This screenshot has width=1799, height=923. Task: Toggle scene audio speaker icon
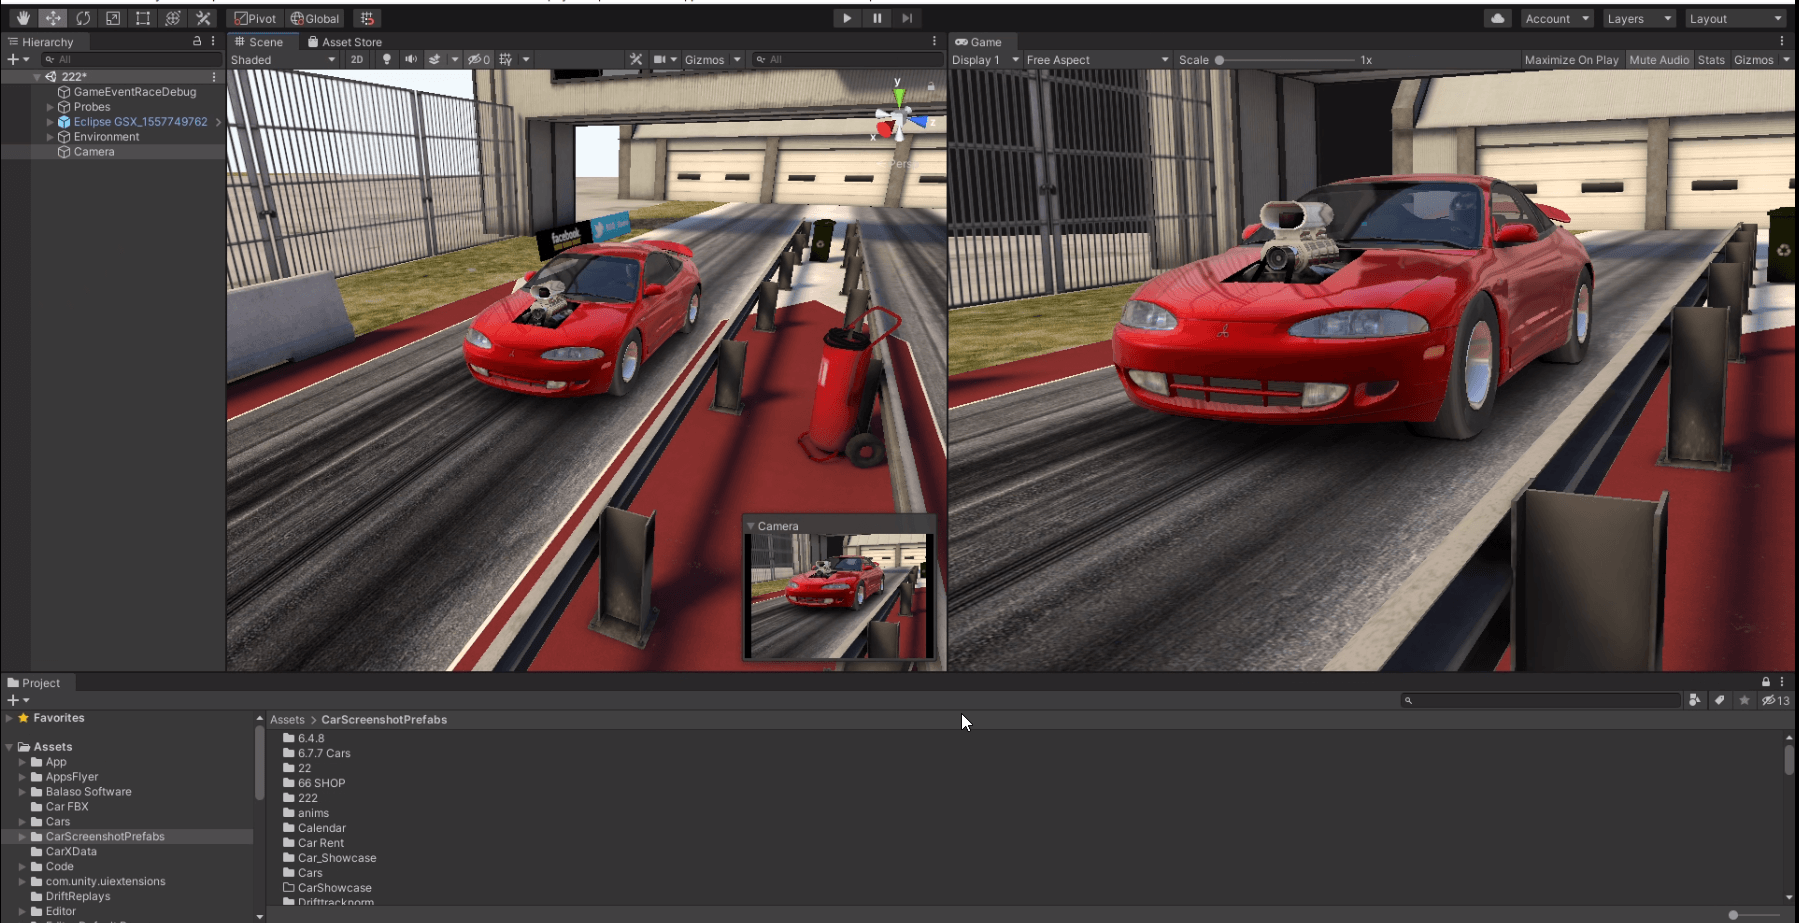(x=411, y=60)
